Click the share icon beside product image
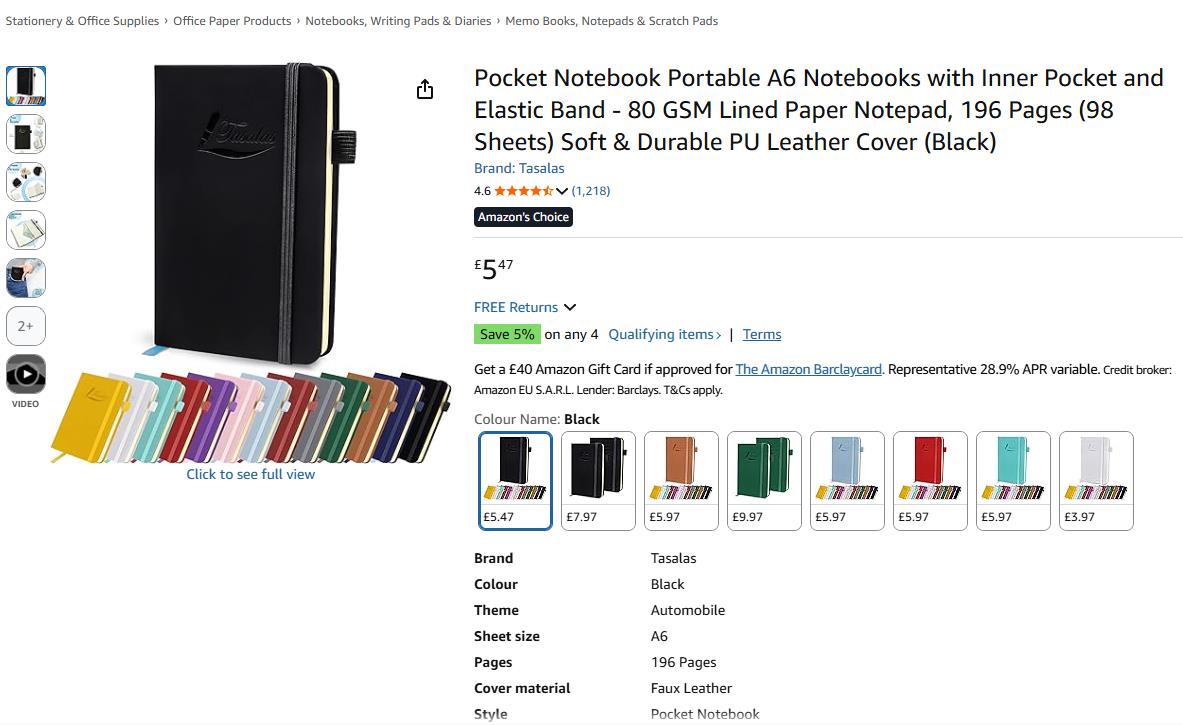The image size is (1183, 725). 425,90
